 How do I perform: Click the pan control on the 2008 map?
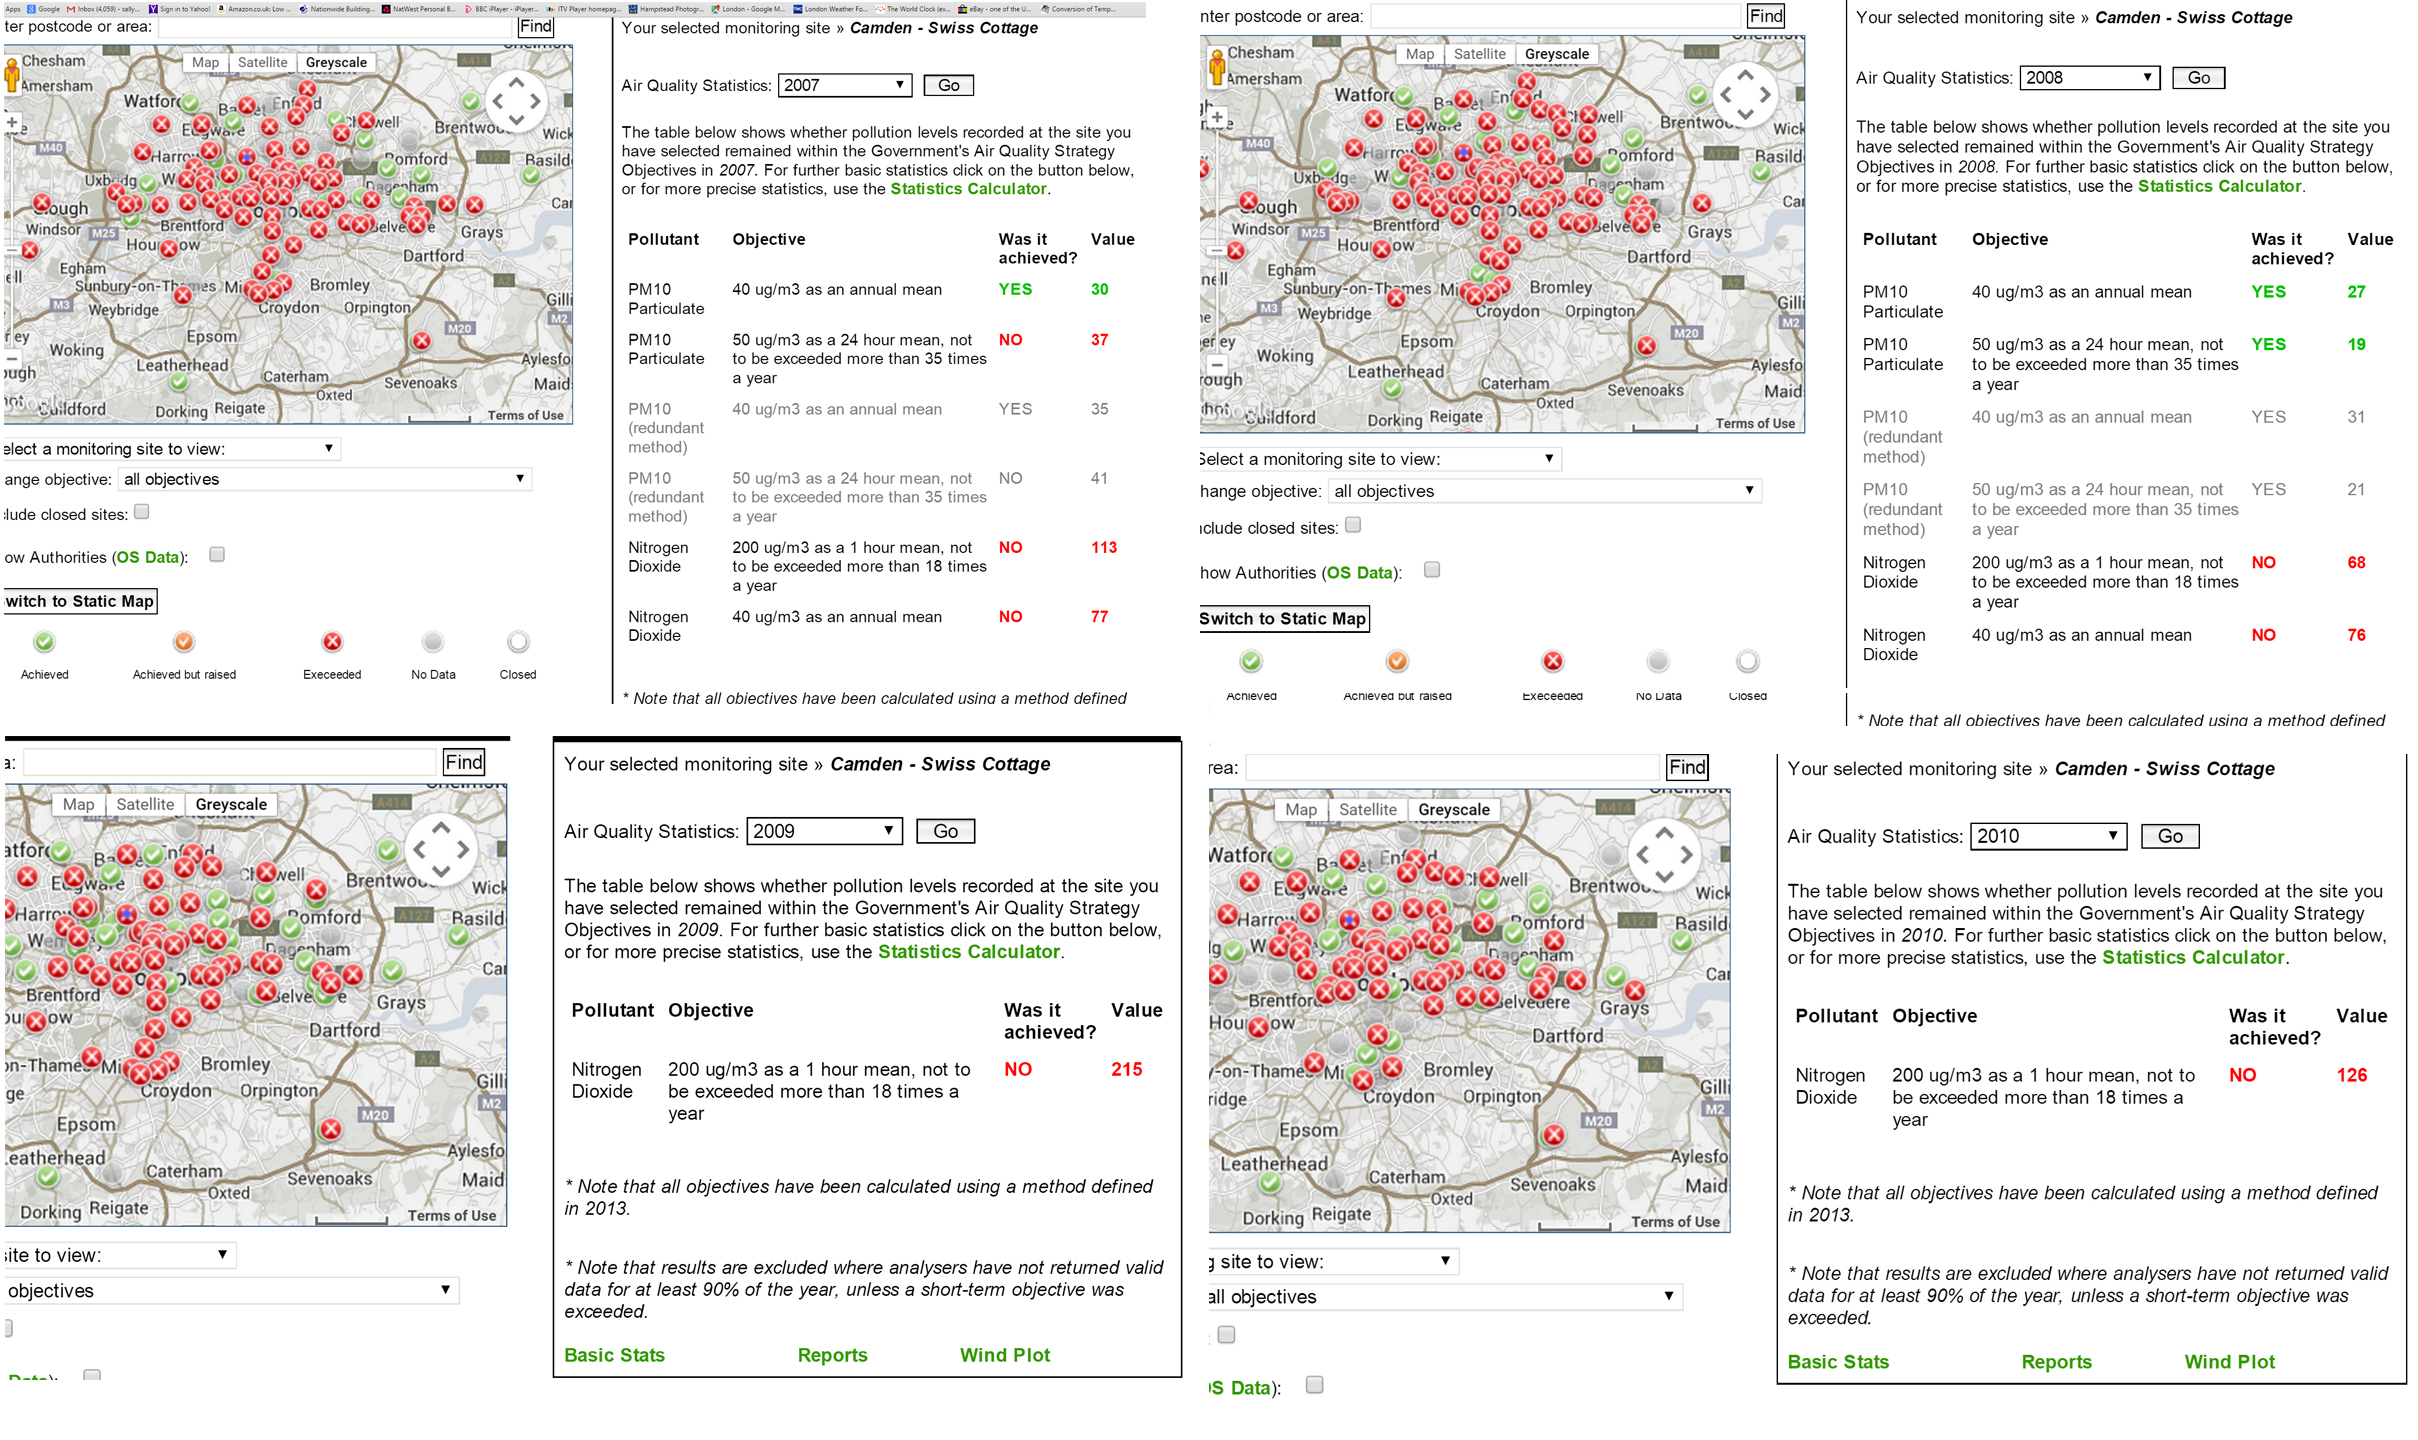(1744, 95)
